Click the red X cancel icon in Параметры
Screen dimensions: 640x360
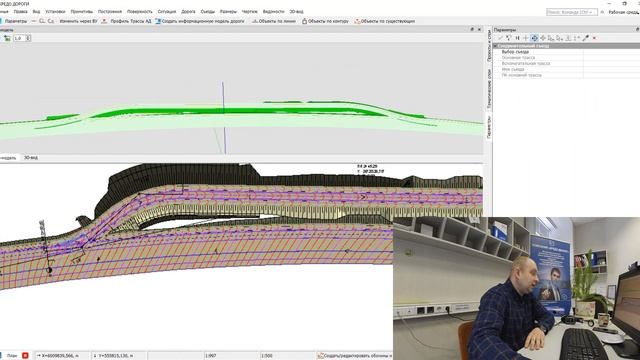(594, 38)
